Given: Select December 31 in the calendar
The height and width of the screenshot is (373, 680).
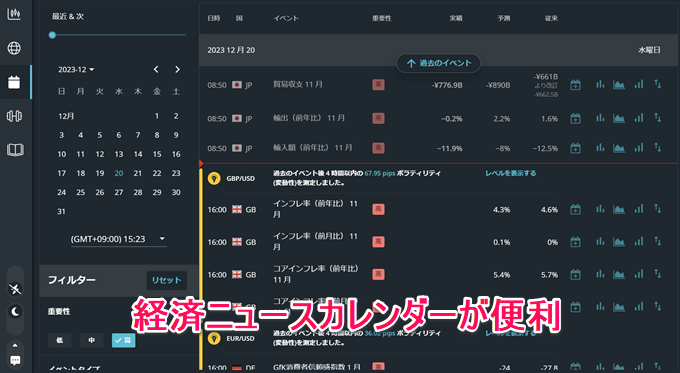Looking at the screenshot, I should click(62, 211).
